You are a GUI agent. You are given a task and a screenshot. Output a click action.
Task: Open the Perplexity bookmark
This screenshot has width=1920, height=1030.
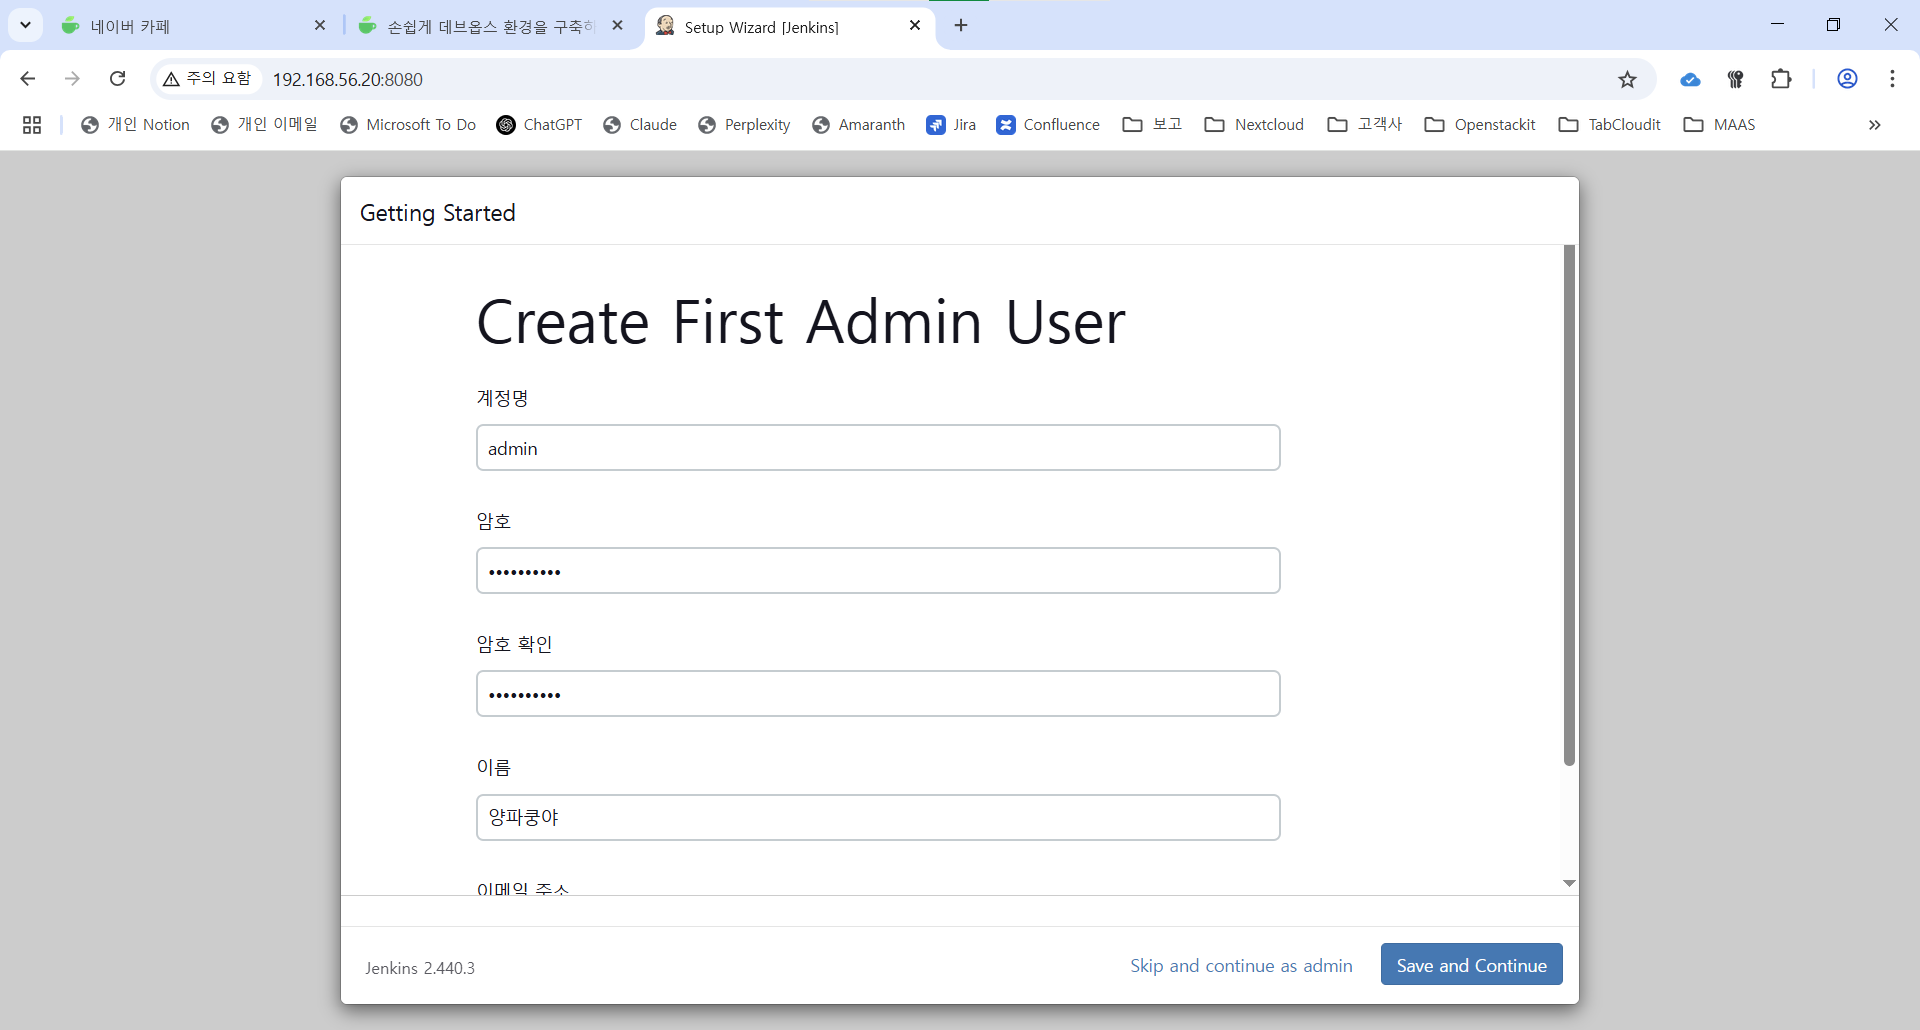(745, 125)
